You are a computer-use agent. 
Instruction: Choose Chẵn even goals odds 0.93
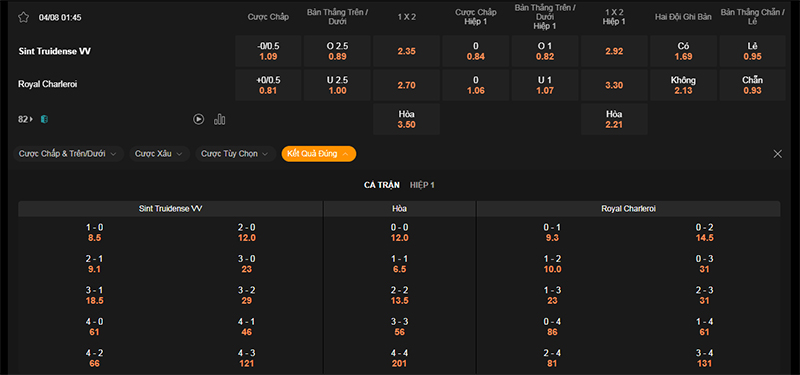[x=753, y=85]
